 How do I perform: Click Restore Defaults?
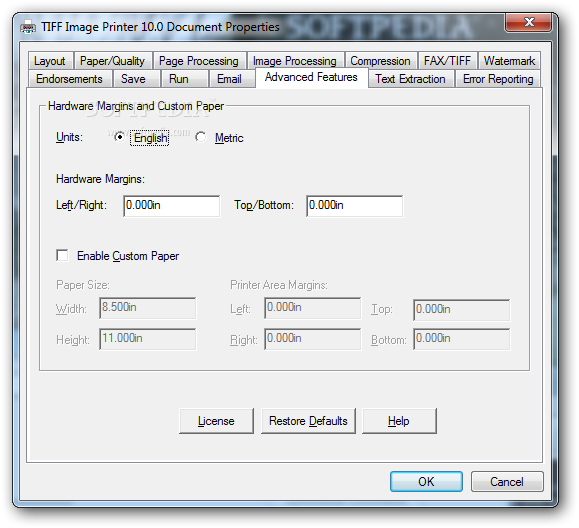pyautogui.click(x=308, y=421)
